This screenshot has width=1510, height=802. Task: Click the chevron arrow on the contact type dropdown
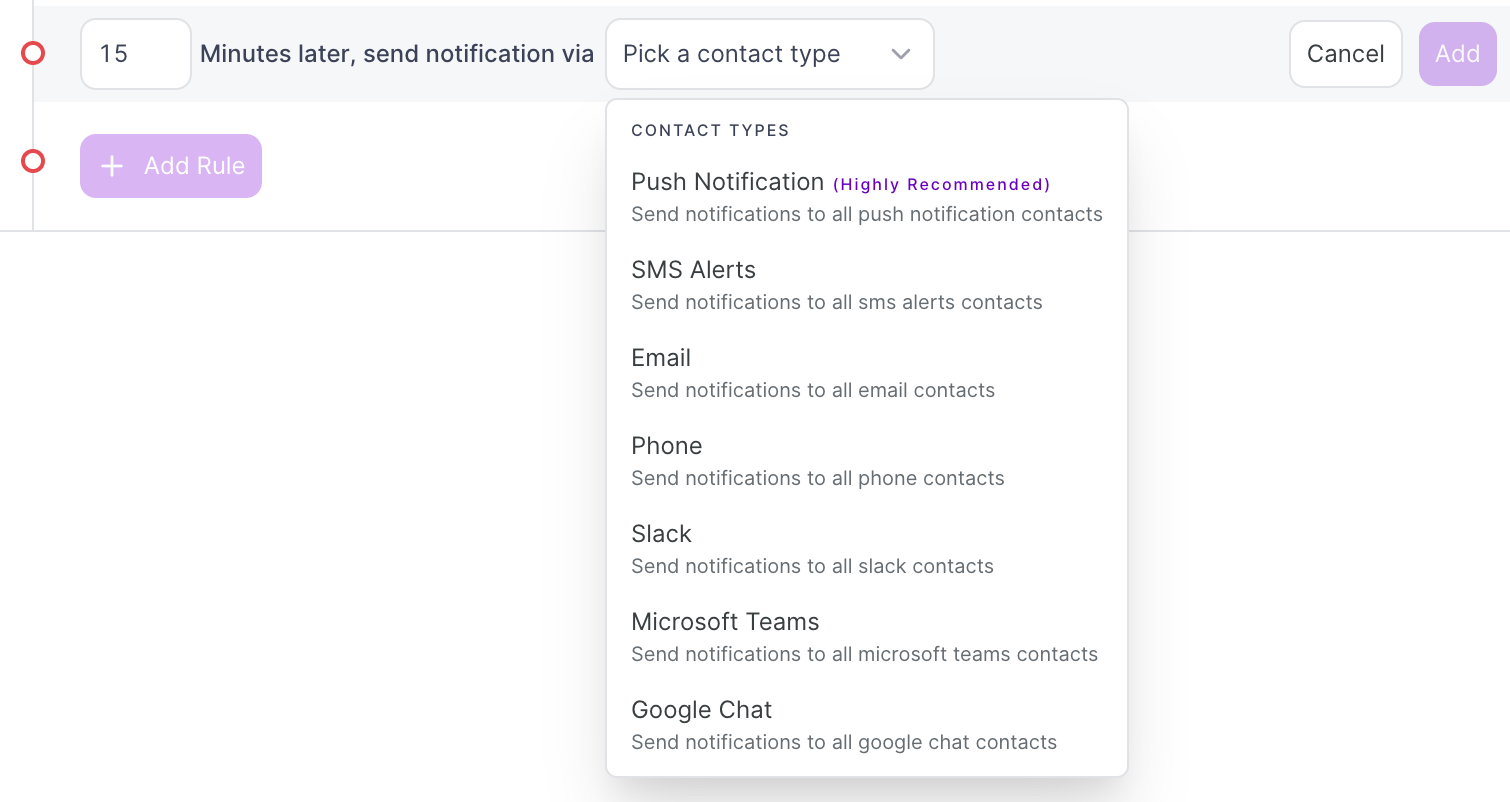[x=901, y=54]
